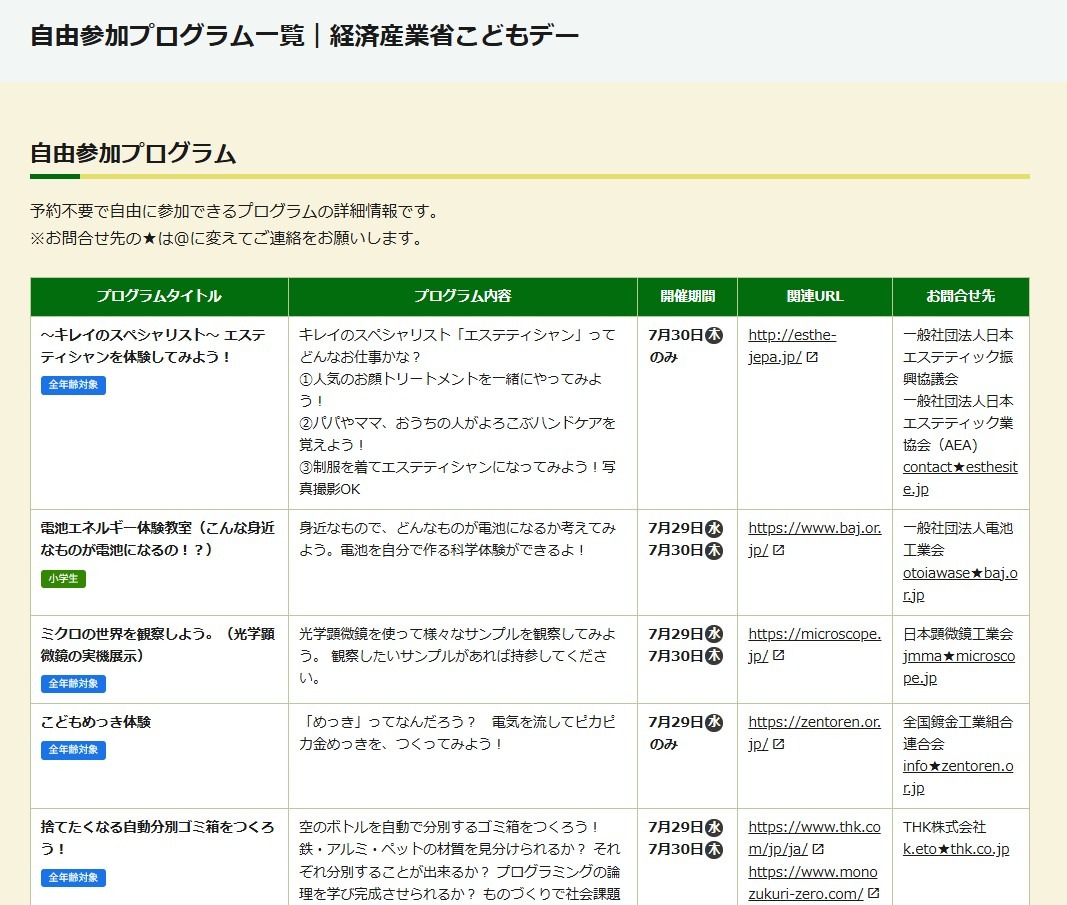Viewport: 1067px width, 905px height.
Task: Click 木 day badge in esthetician row
Action: click(x=714, y=335)
